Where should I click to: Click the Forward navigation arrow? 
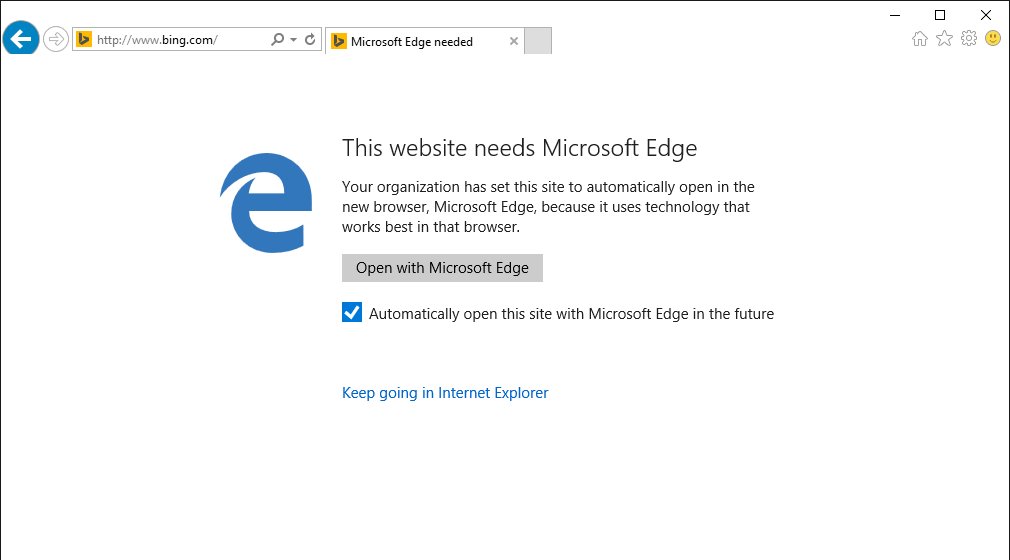click(x=56, y=40)
